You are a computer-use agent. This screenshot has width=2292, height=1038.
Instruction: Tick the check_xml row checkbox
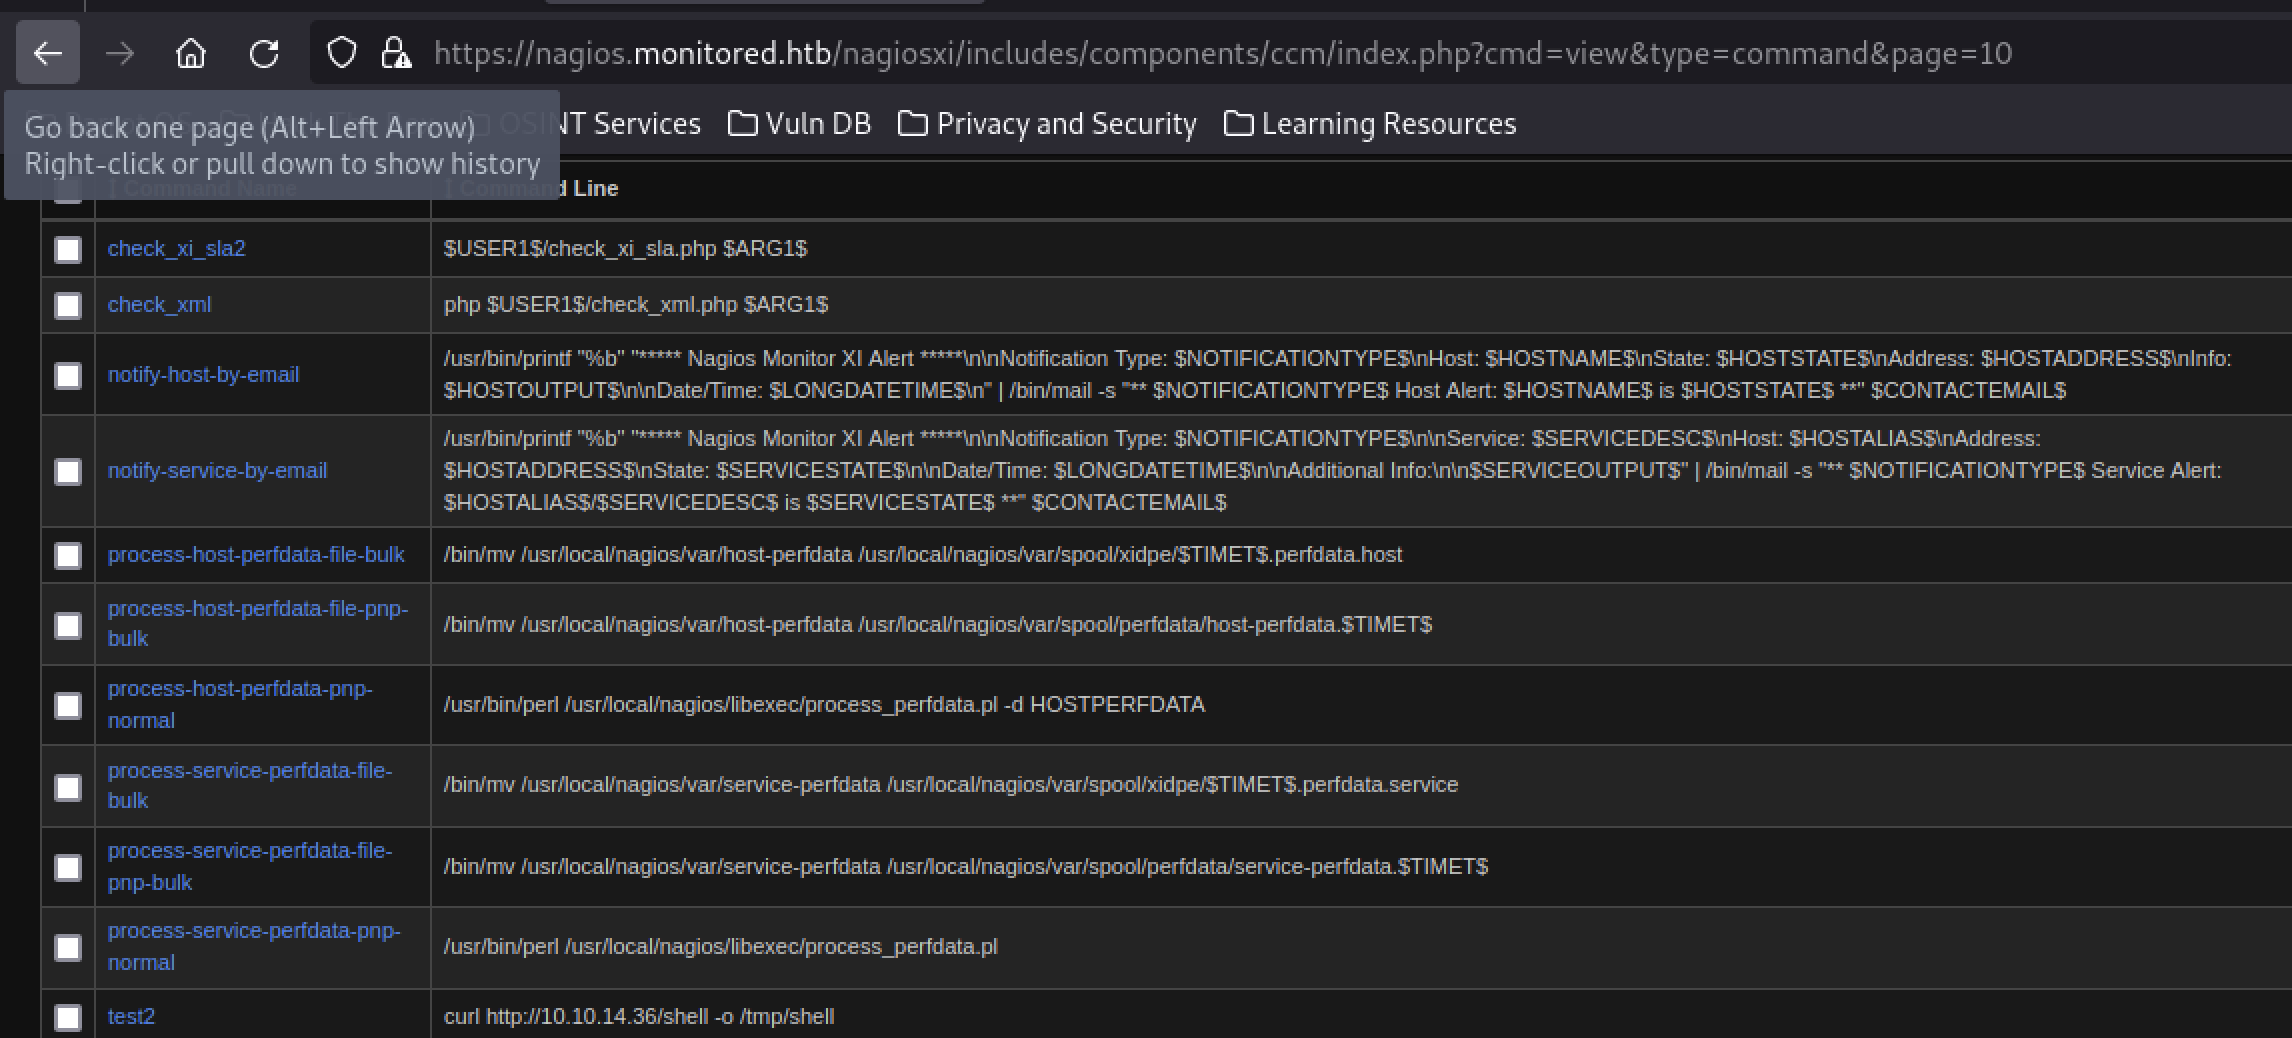pyautogui.click(x=68, y=306)
